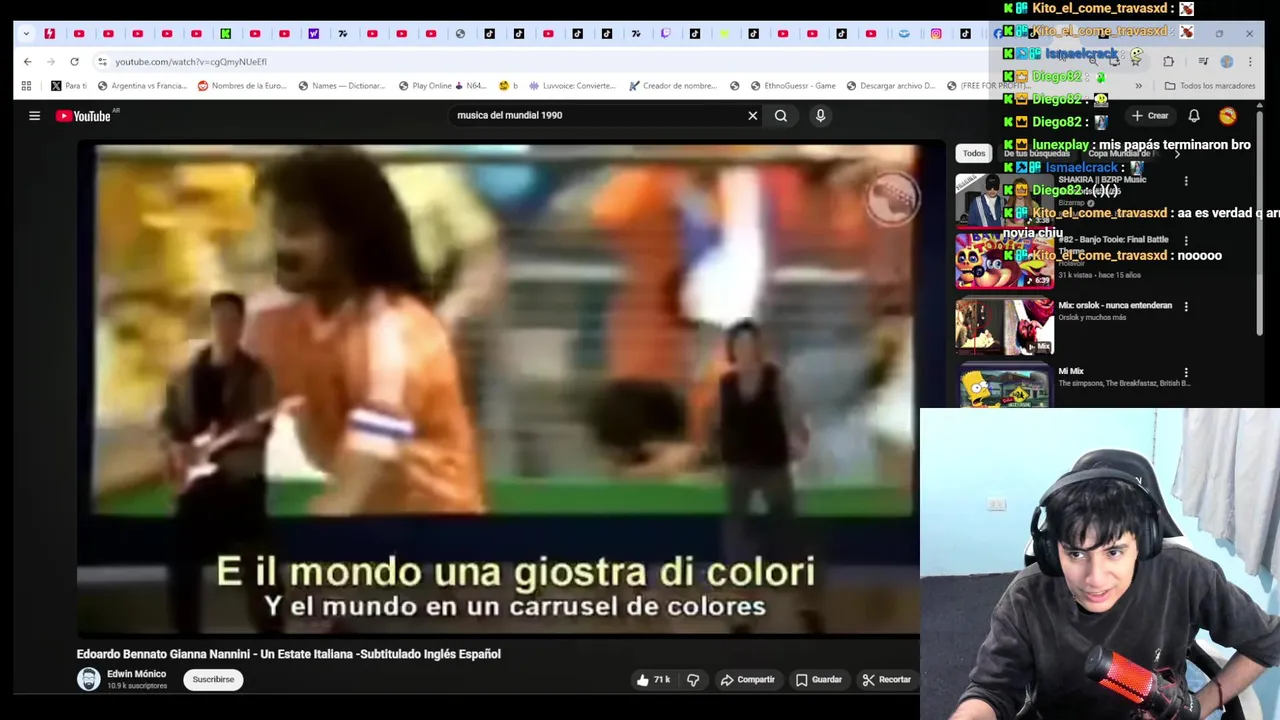
Task: Reload the current page
Action: click(x=74, y=61)
